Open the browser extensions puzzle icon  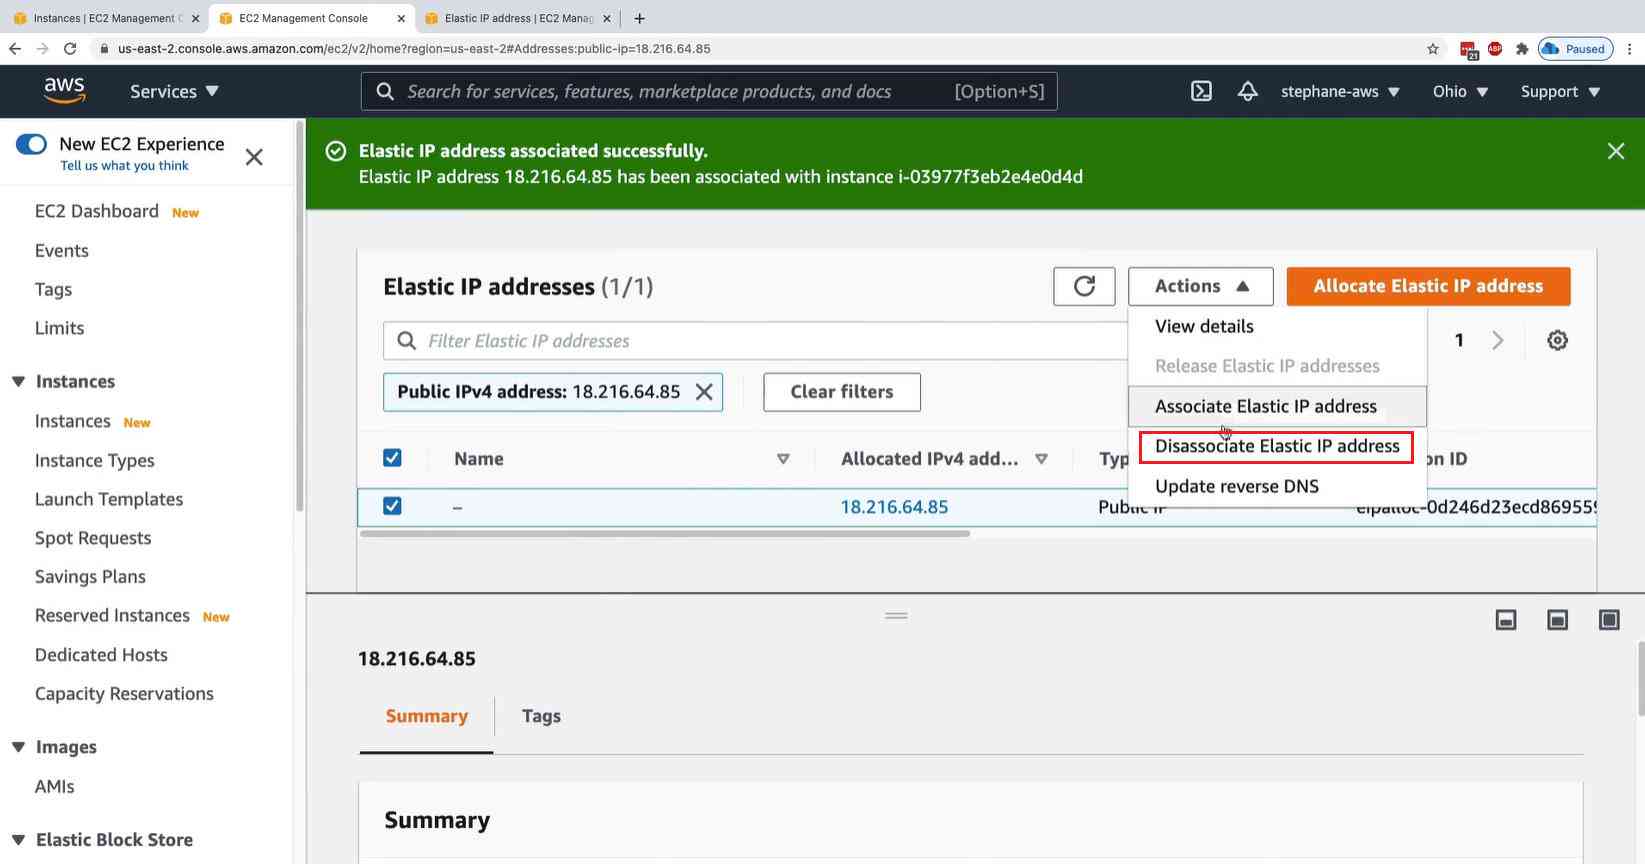pos(1521,48)
